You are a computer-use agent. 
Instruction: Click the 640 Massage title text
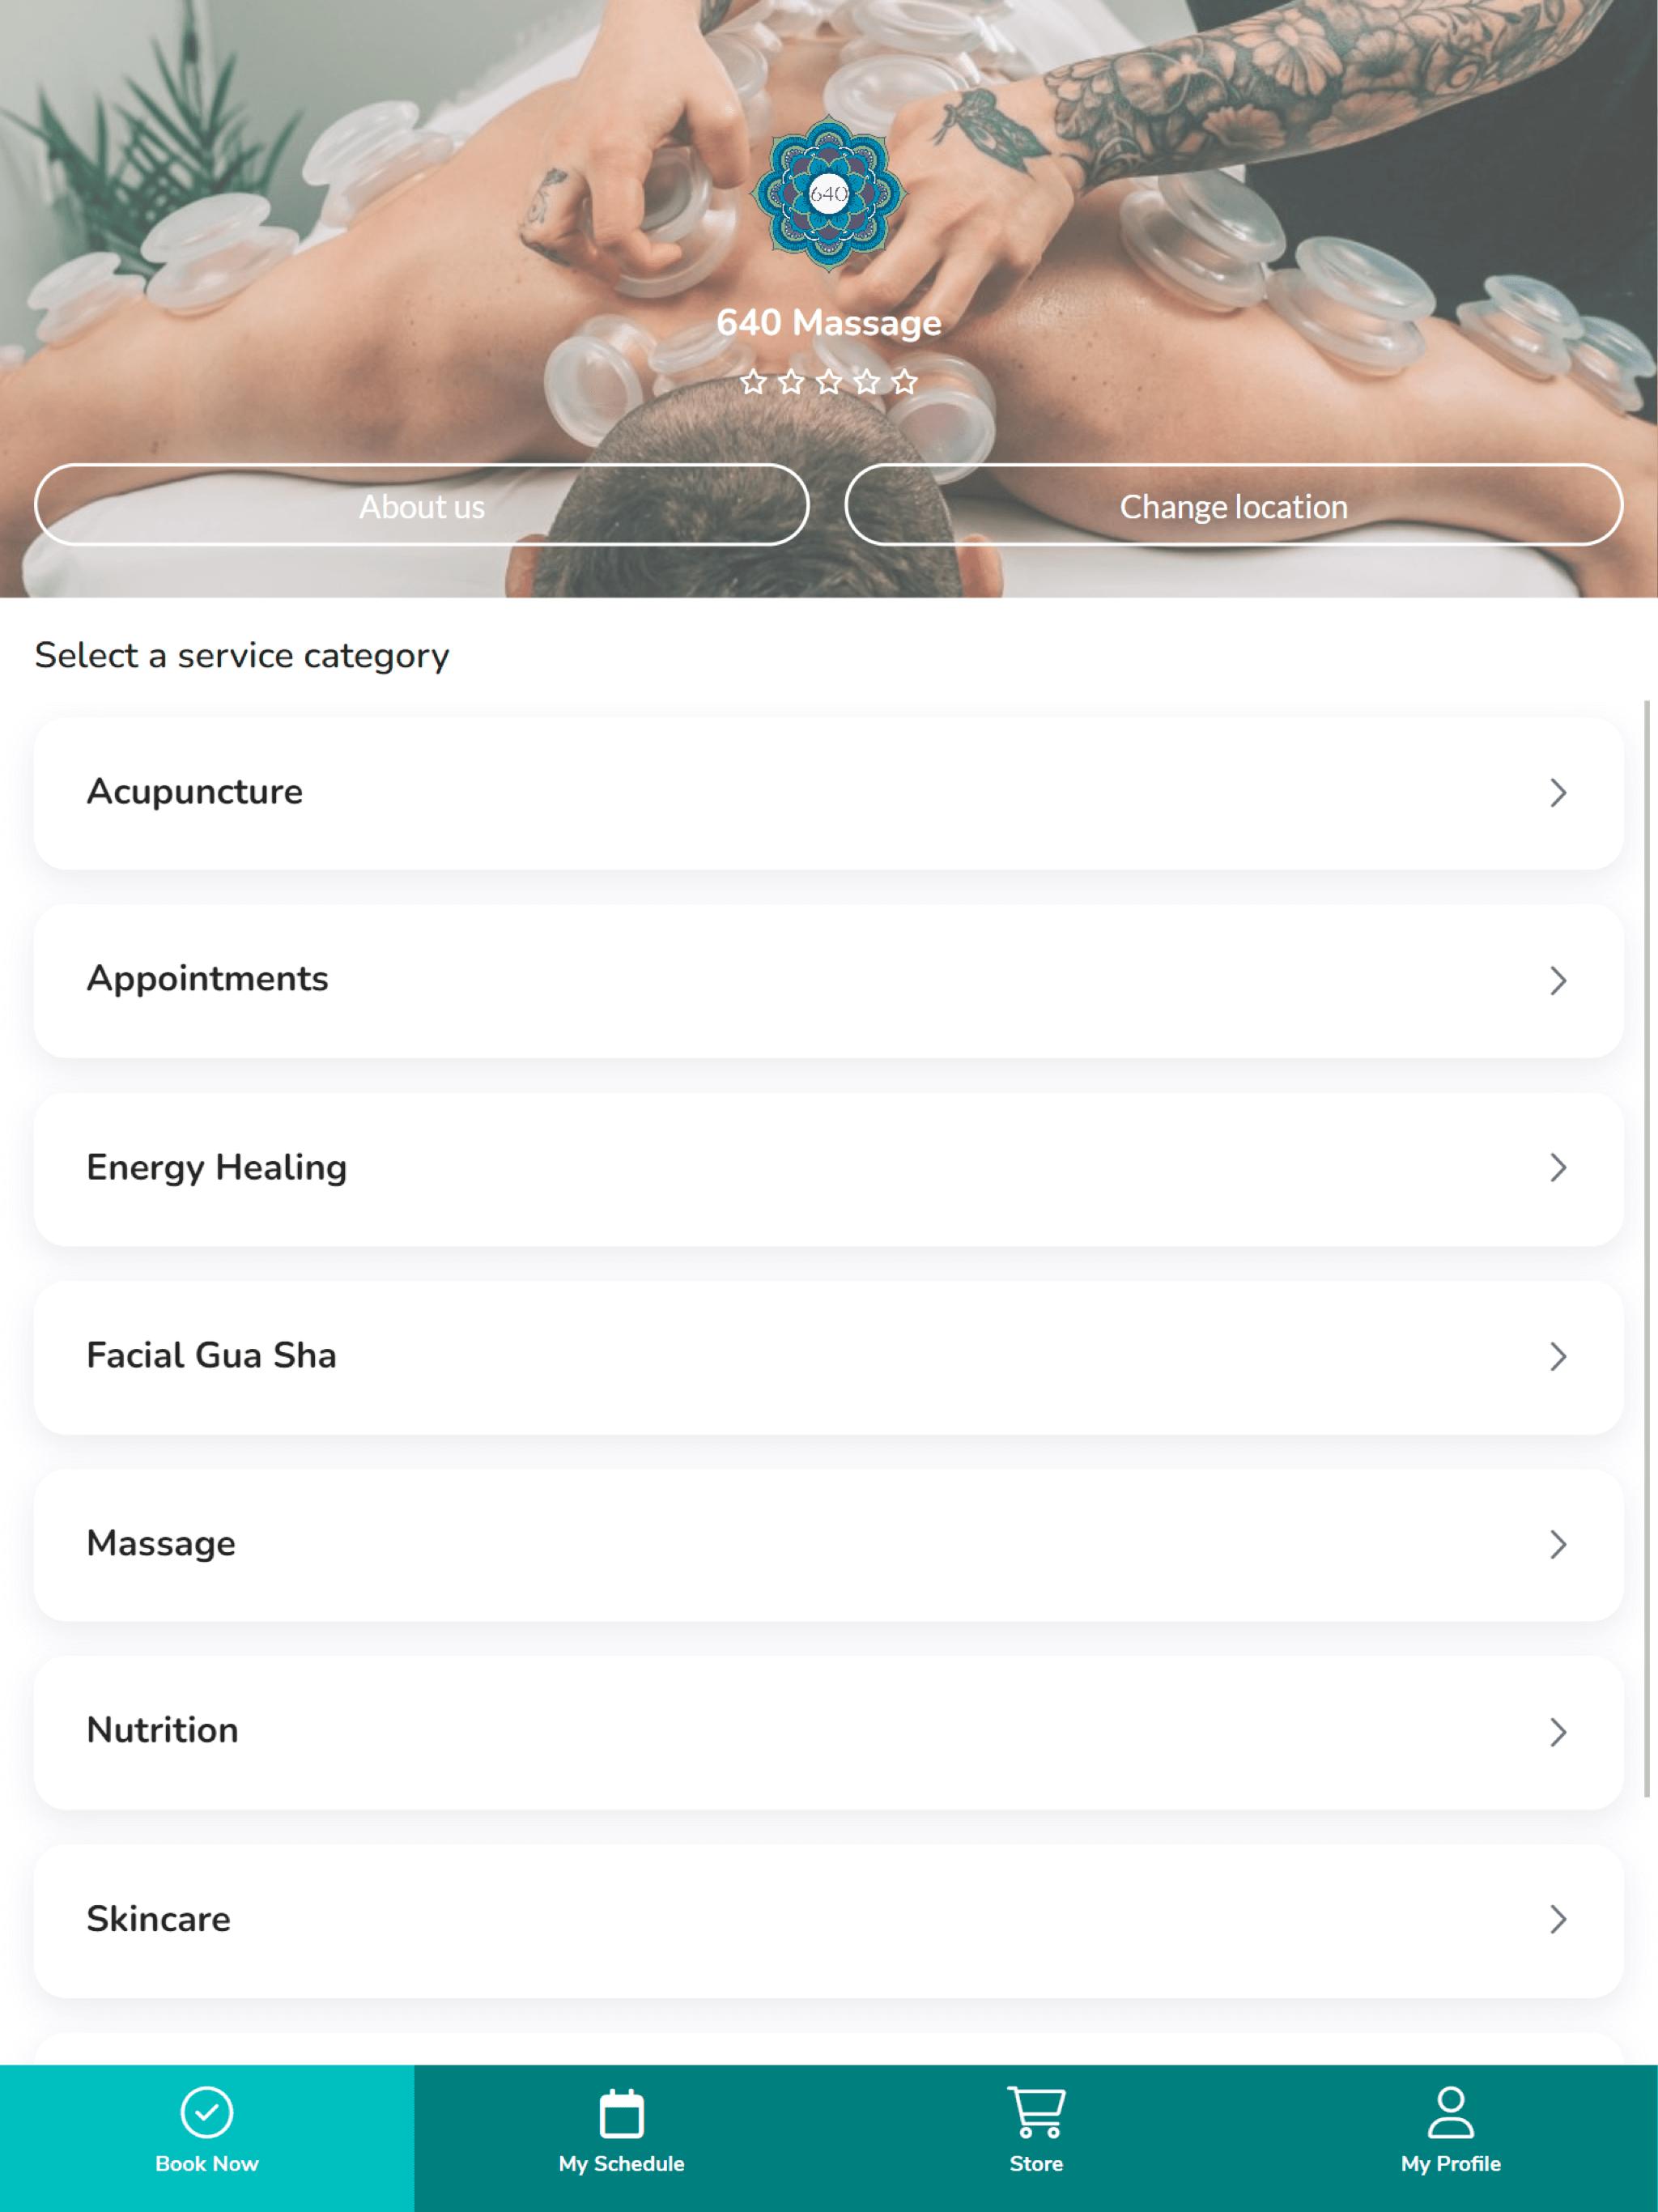(828, 323)
